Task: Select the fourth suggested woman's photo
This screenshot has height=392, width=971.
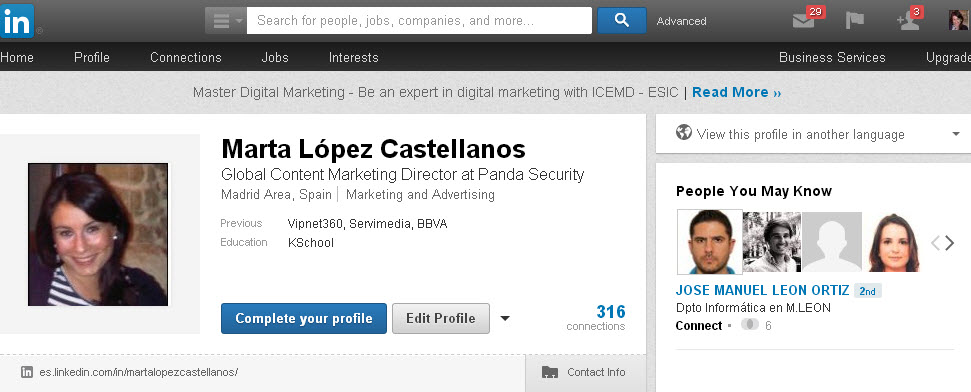Action: [x=893, y=242]
